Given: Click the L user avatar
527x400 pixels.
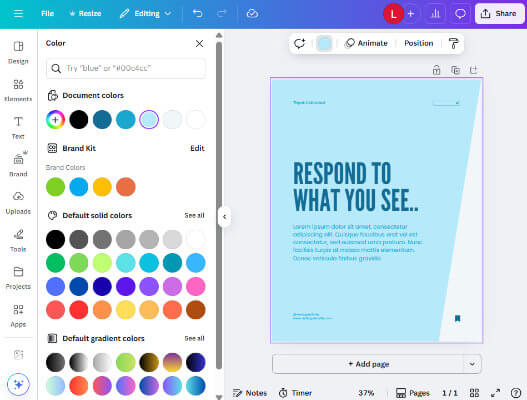Looking at the screenshot, I should (x=393, y=14).
